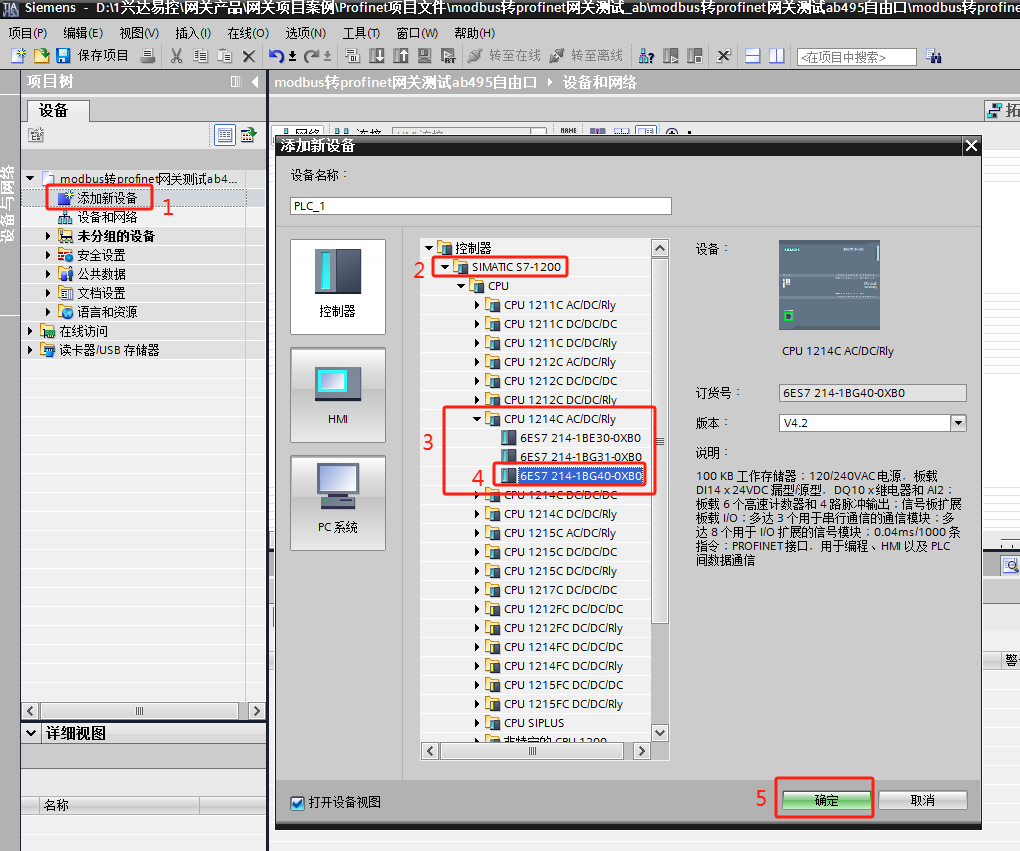Click the Delete X toolbar icon
The image size is (1020, 851).
point(248,57)
